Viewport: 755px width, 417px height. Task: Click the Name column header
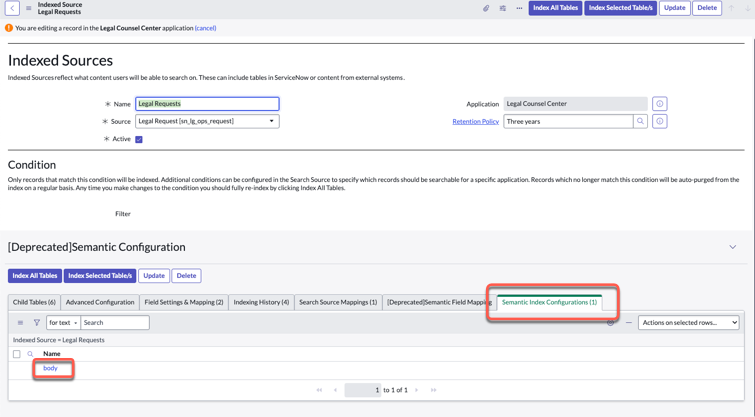(x=52, y=354)
